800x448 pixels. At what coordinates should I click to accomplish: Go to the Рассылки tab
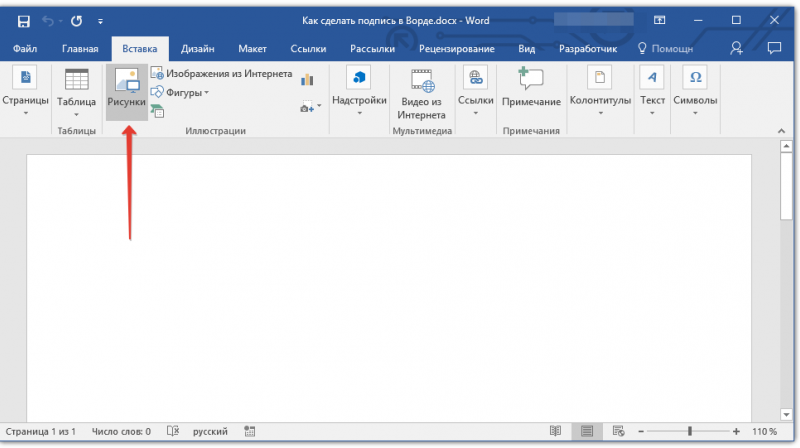(372, 48)
